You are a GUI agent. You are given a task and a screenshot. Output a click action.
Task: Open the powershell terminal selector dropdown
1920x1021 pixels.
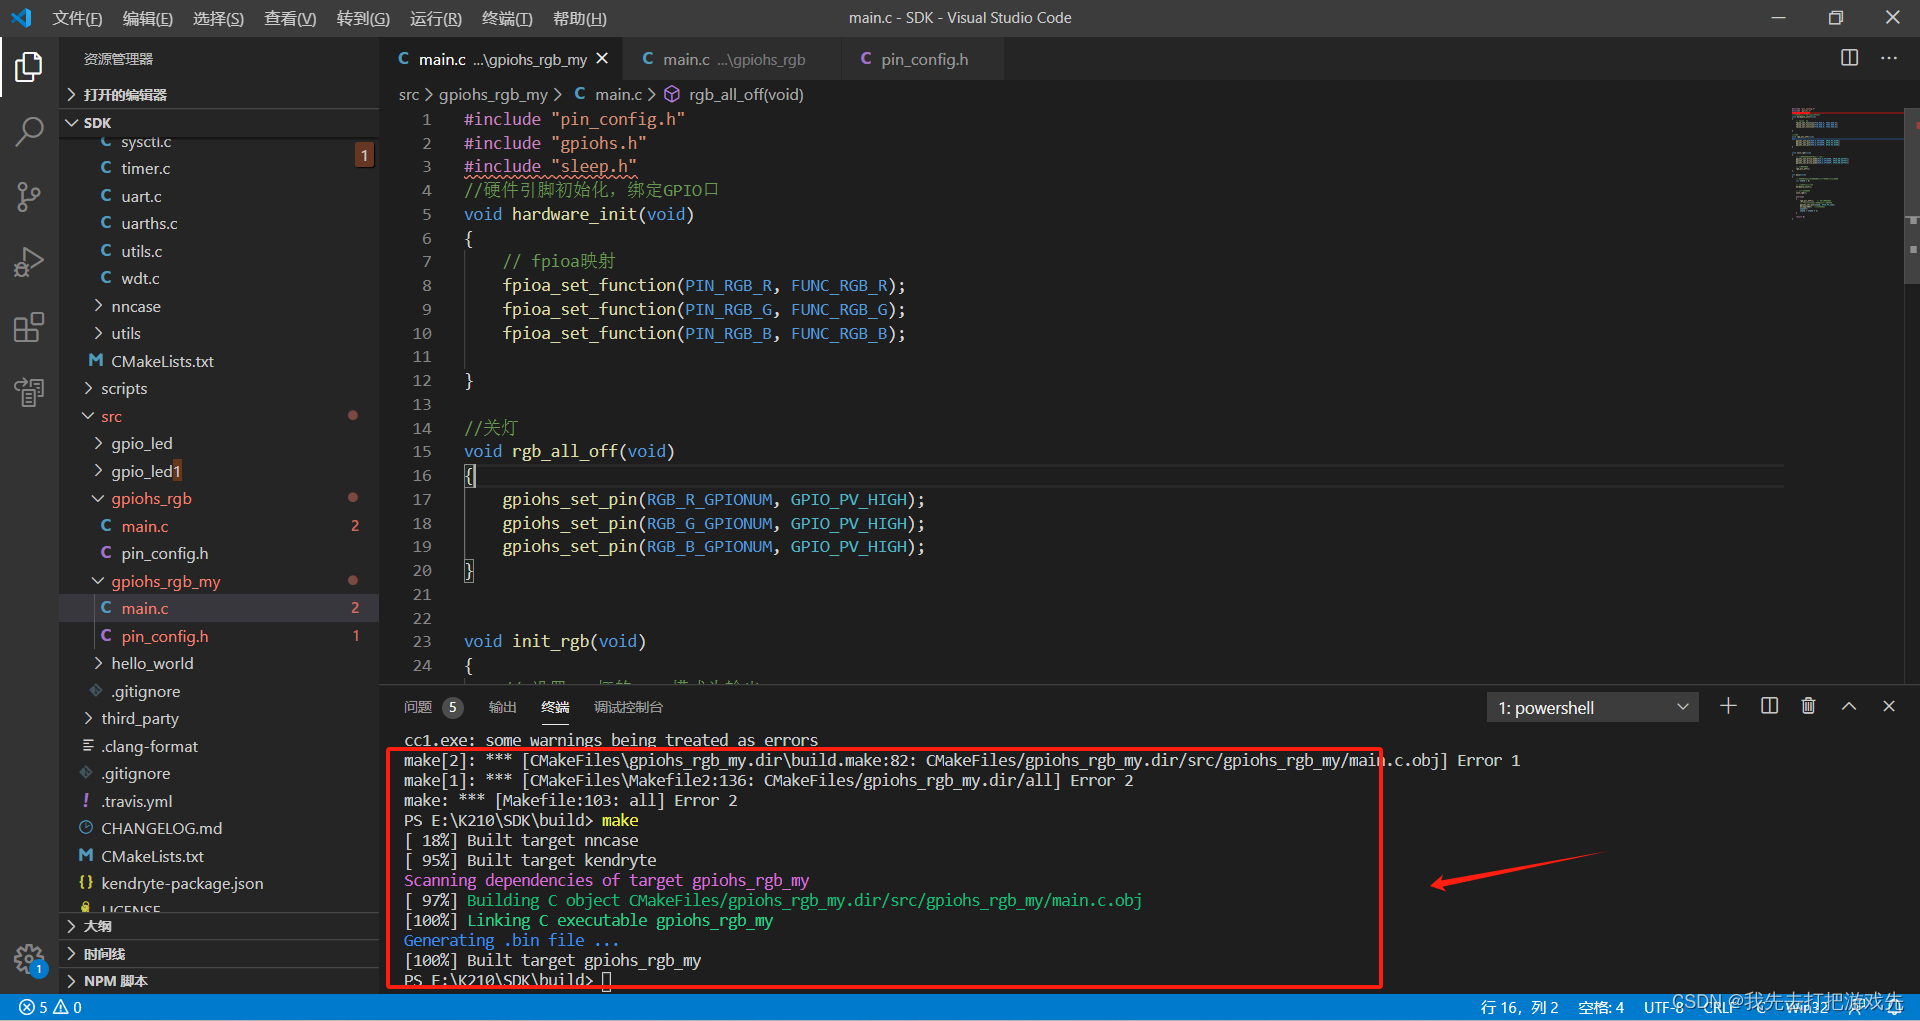[1592, 707]
